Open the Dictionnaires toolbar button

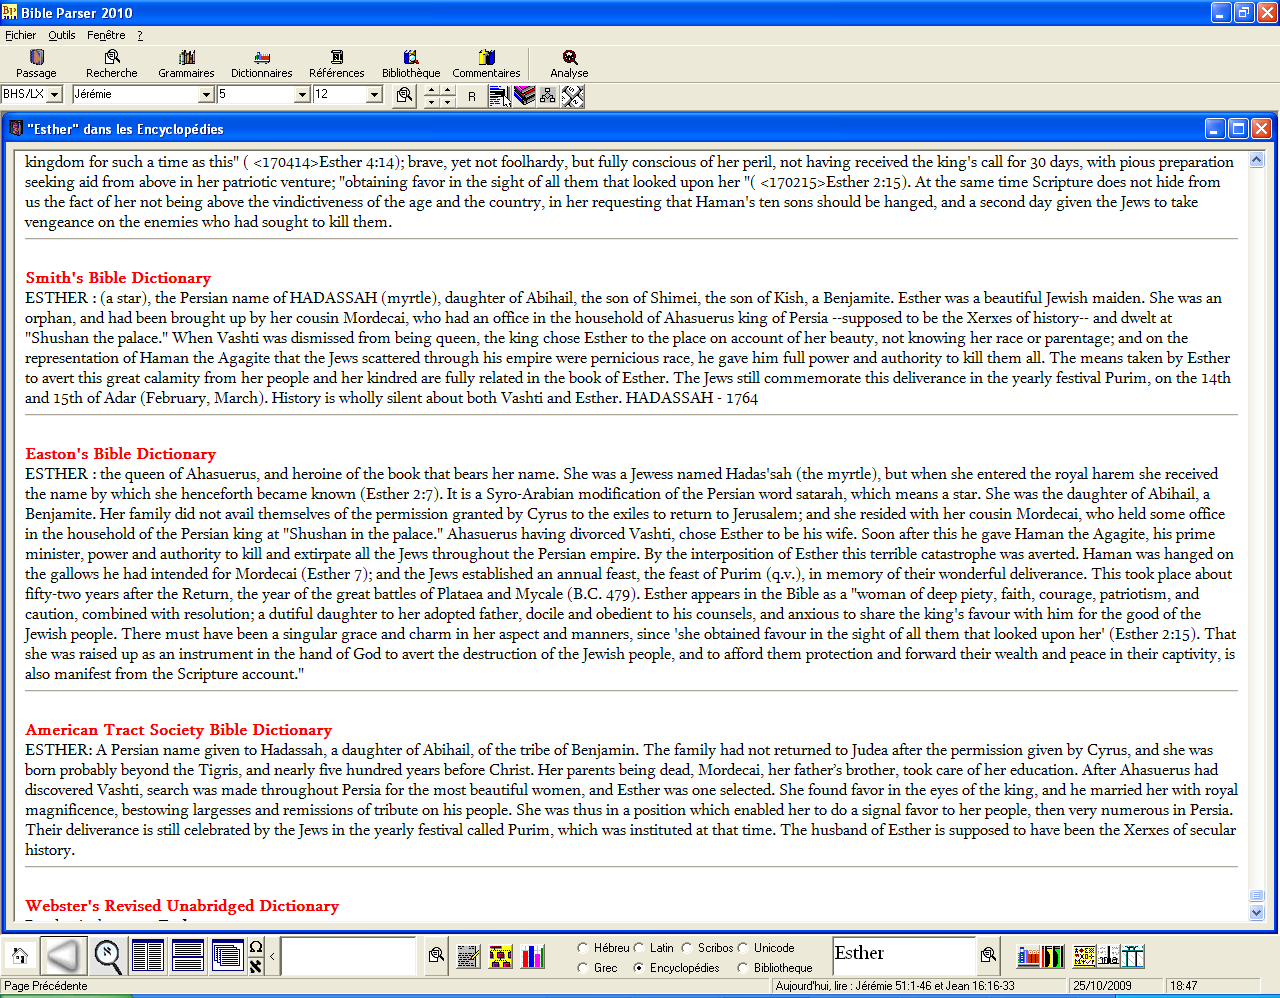click(262, 64)
